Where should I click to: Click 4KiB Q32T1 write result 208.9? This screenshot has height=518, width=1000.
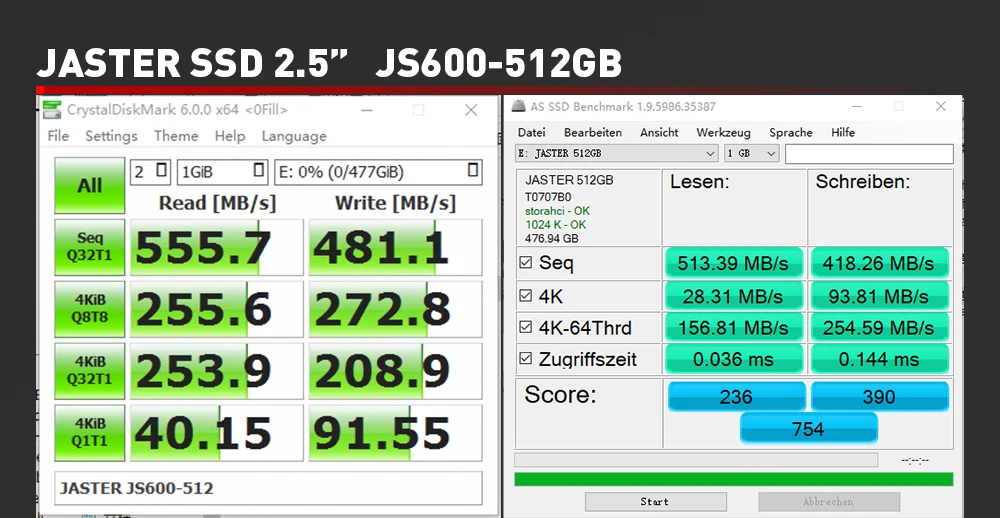tap(395, 371)
